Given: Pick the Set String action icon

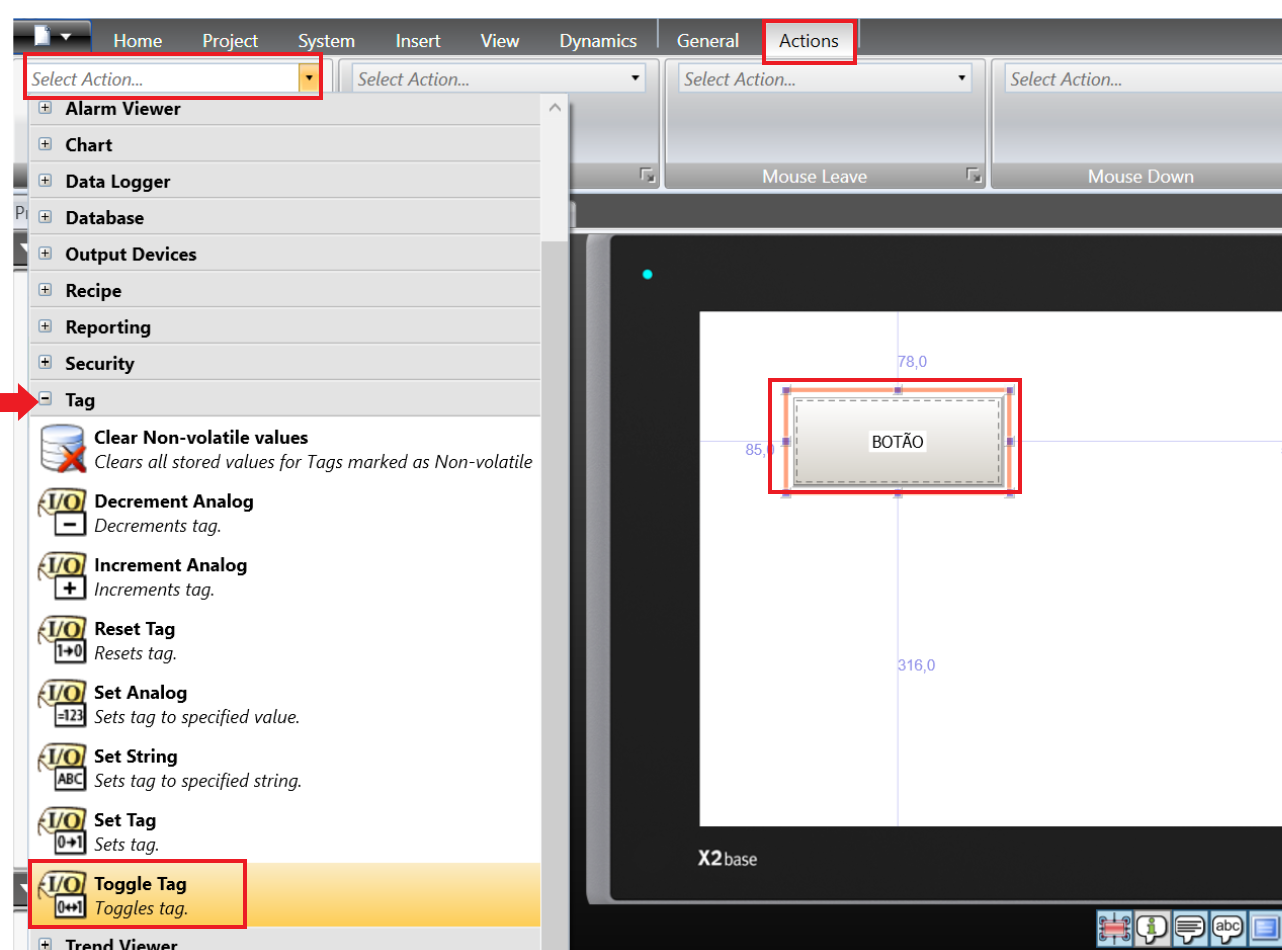Looking at the screenshot, I should point(63,768).
